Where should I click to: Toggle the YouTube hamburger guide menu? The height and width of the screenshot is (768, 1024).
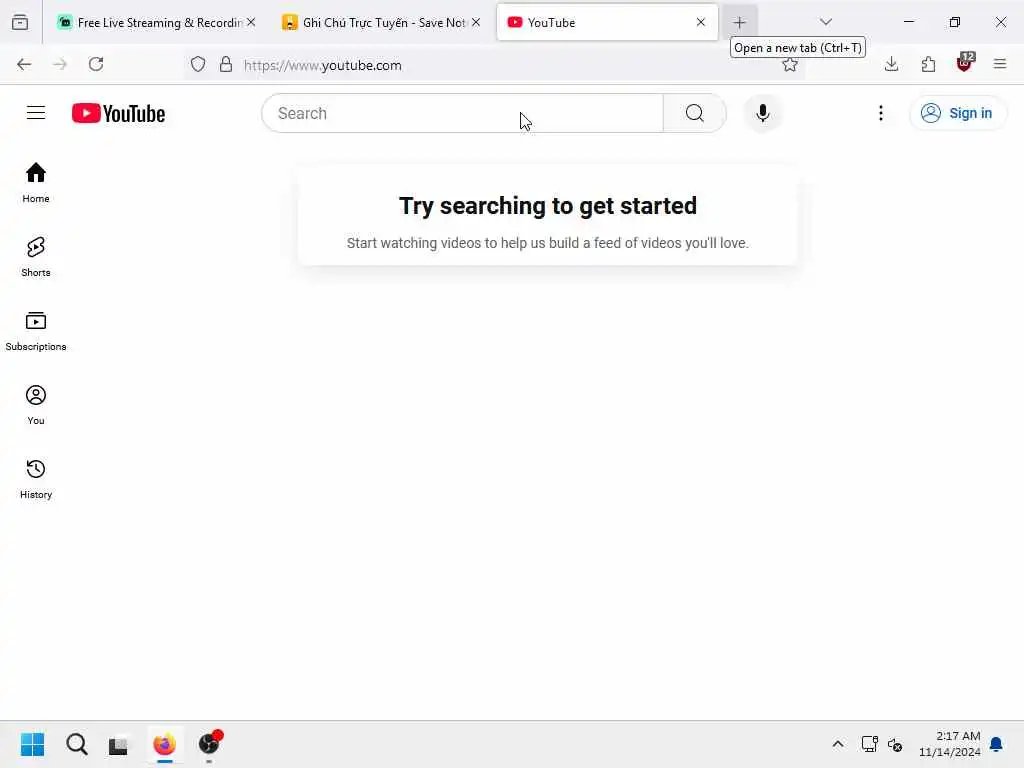pyautogui.click(x=36, y=113)
